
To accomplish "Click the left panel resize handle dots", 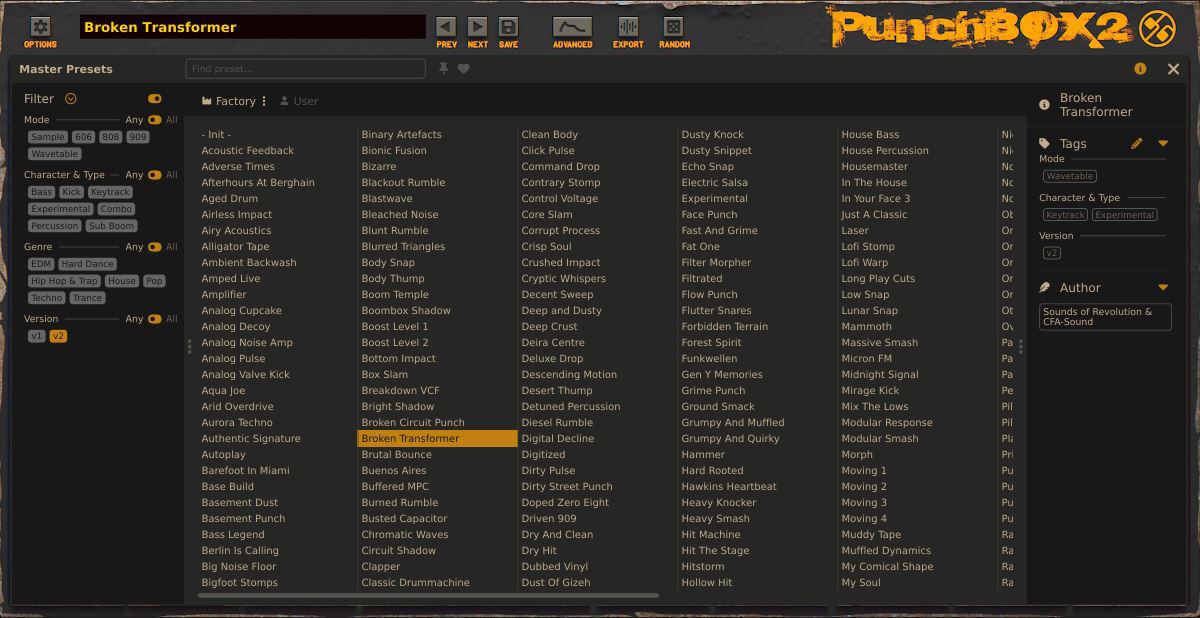I will pyautogui.click(x=189, y=347).
